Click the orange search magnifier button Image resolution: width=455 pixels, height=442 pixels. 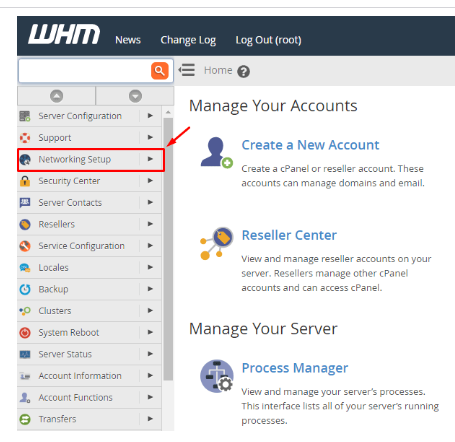pos(160,71)
